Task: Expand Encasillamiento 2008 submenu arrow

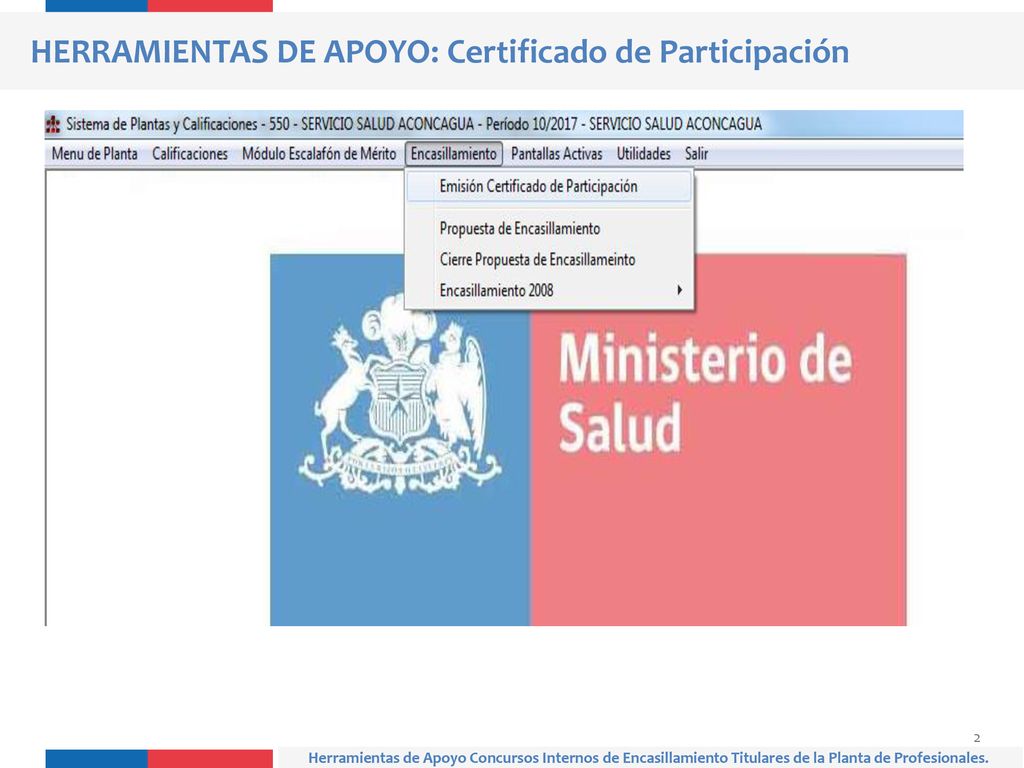Action: [x=680, y=290]
